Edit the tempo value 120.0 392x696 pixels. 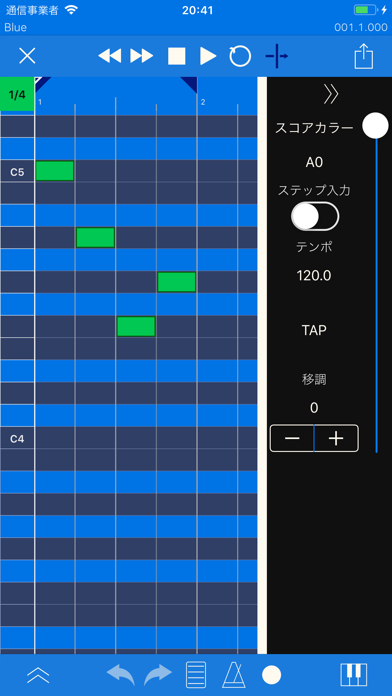314,276
